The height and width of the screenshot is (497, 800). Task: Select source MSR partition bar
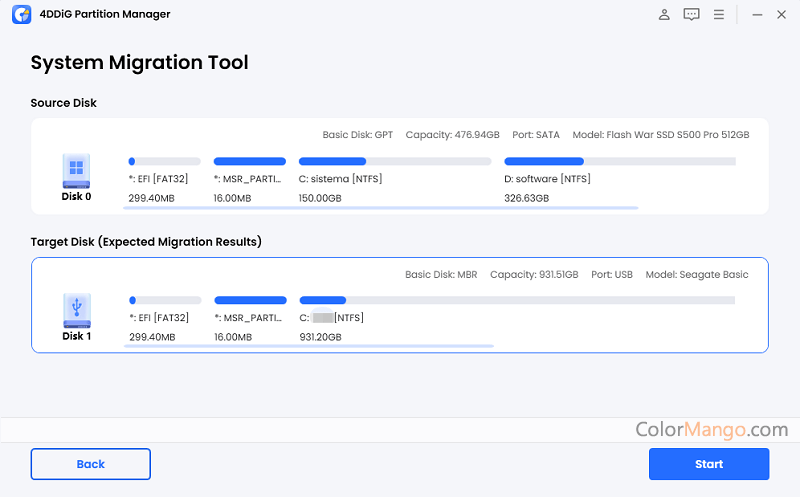(250, 161)
